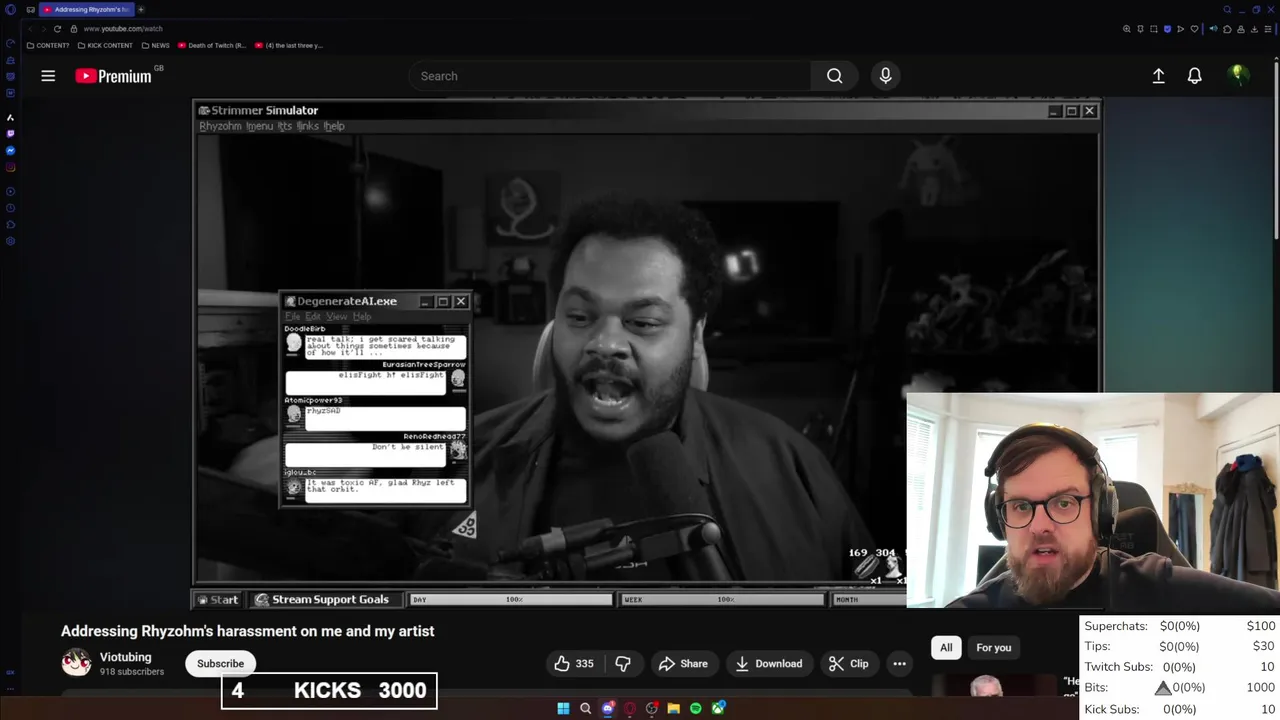Reload the page in browser toolbar
1280x720 pixels.
(57, 28)
